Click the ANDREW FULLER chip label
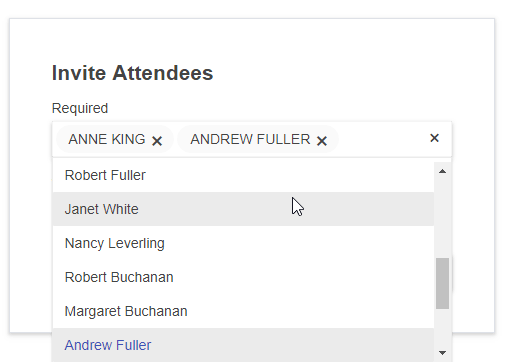This screenshot has height=362, width=516. (250, 139)
